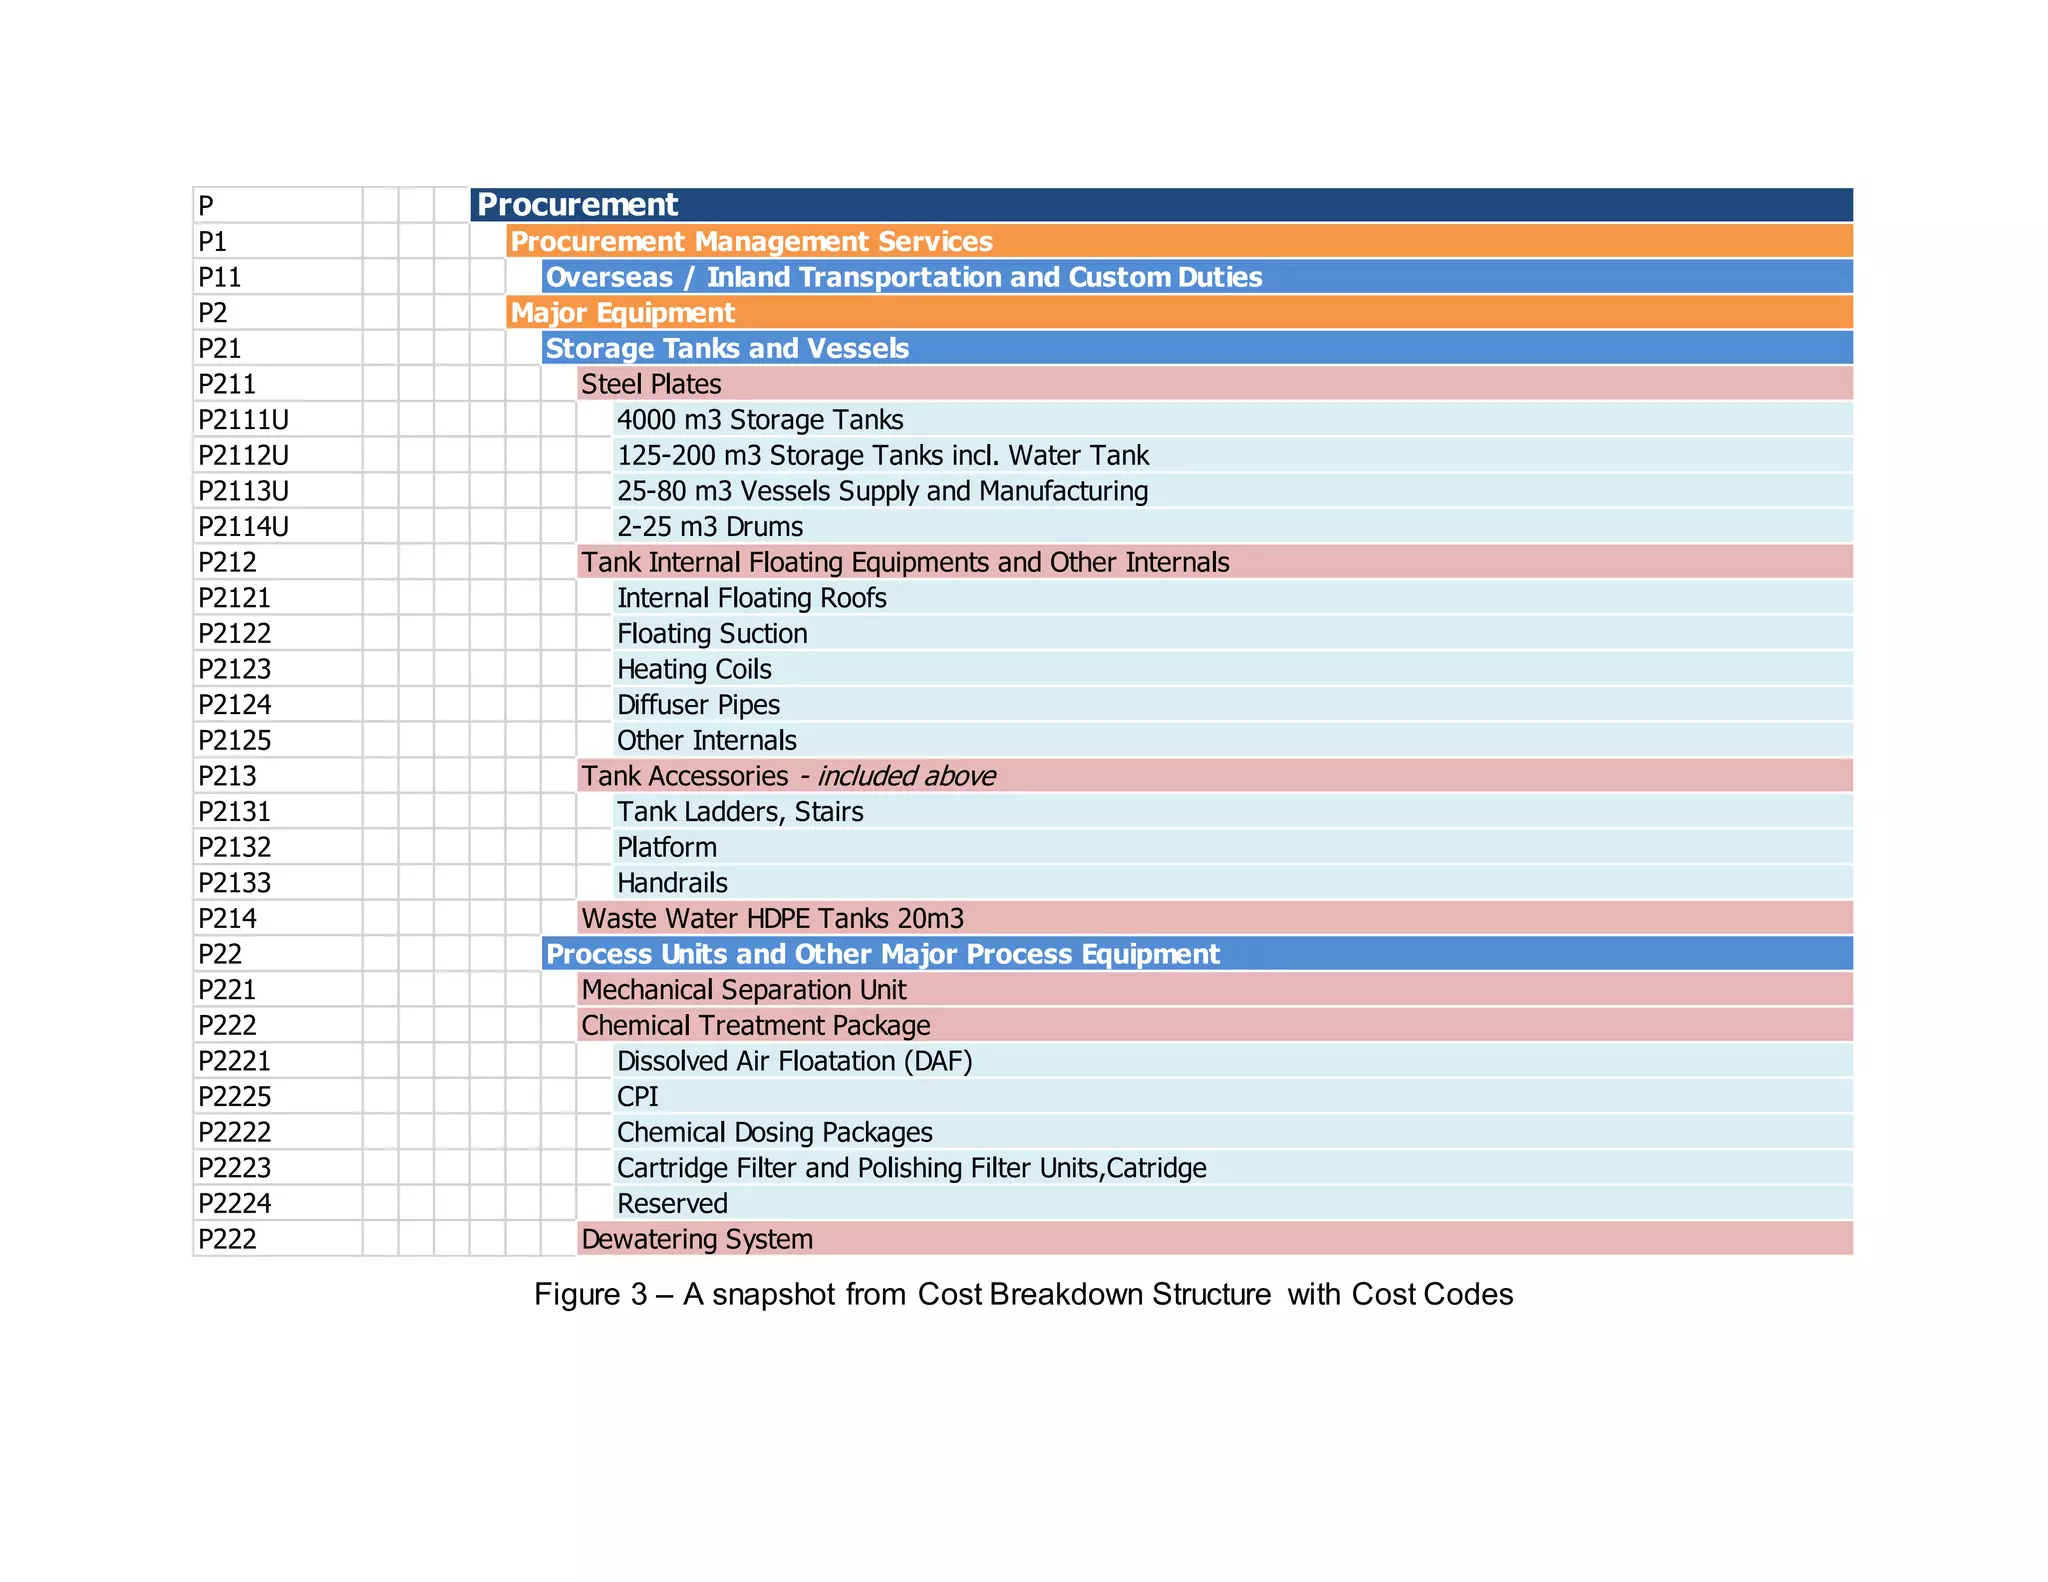
Task: Click cost code cell P2112U
Action: (x=278, y=455)
